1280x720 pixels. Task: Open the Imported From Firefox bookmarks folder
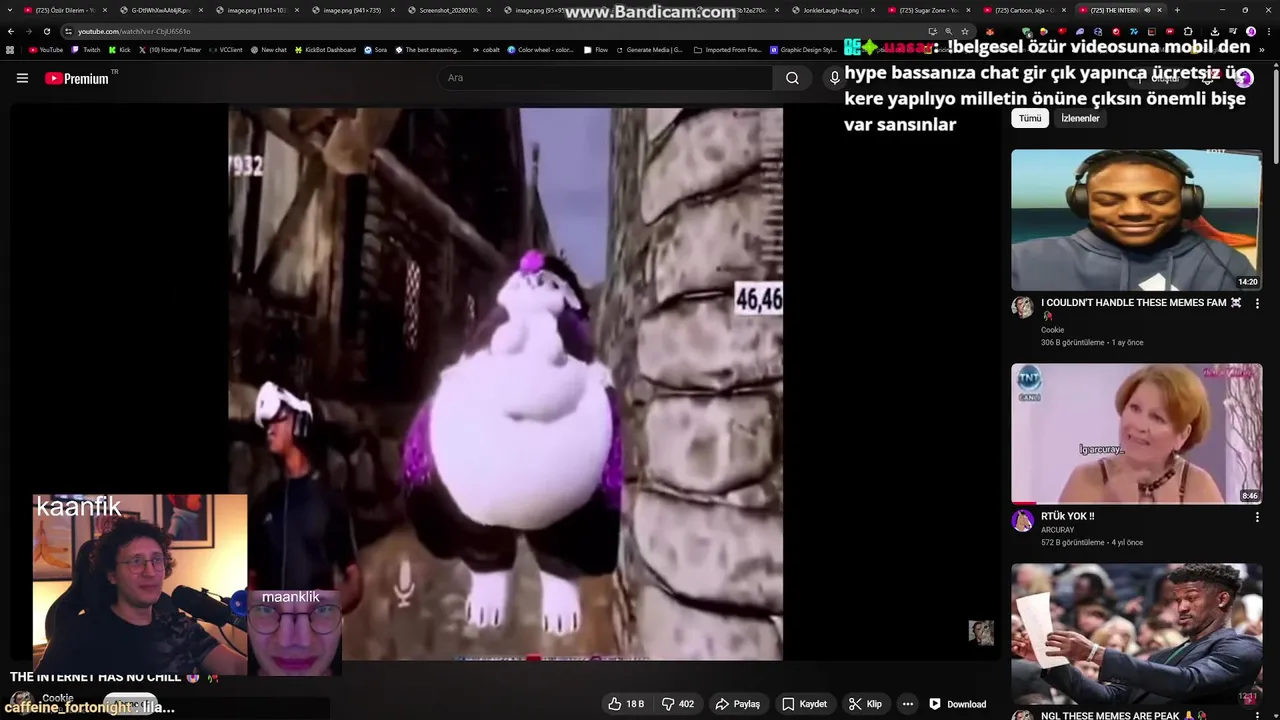pos(727,49)
